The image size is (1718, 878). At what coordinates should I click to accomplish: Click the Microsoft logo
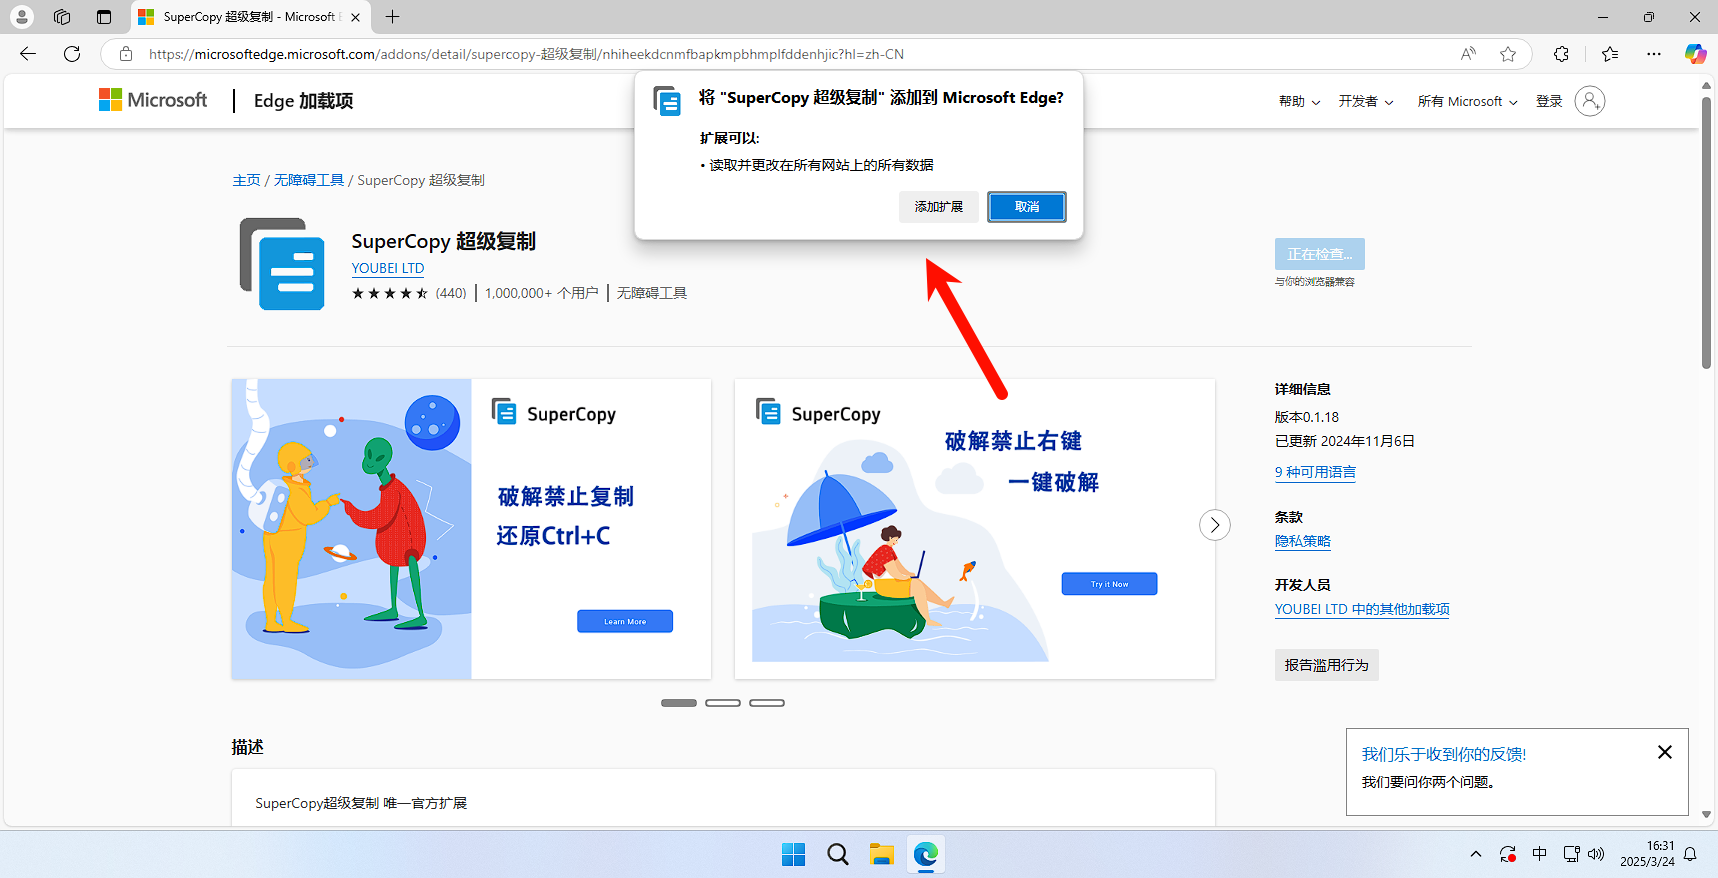153,100
